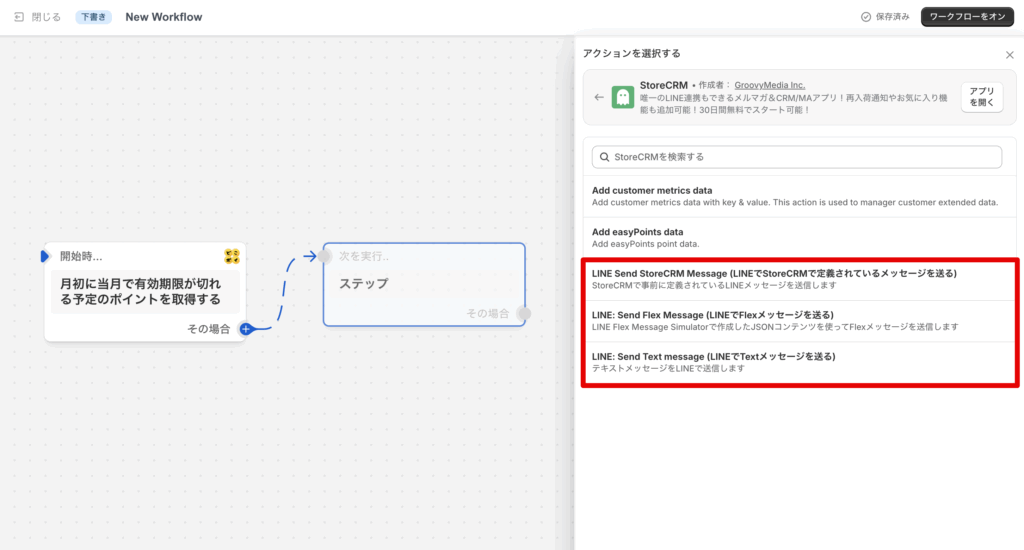Click the yellow app icon on trigger card
This screenshot has width=1024, height=550.
tap(232, 256)
